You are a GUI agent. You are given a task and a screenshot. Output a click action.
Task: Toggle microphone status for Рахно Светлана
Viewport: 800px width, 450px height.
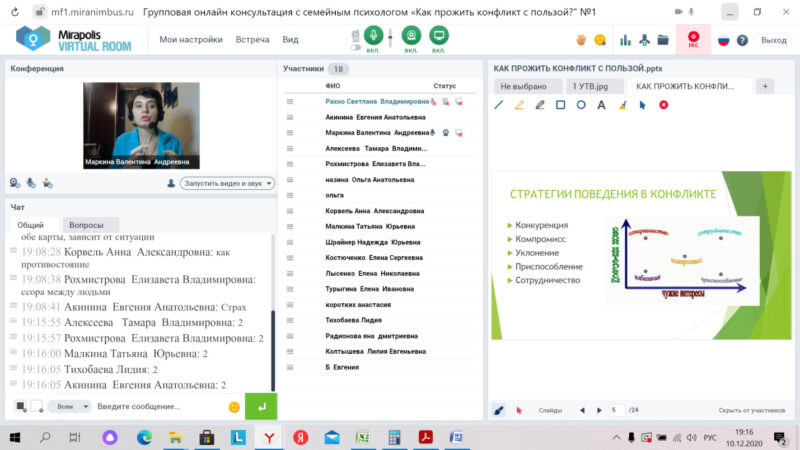434,102
